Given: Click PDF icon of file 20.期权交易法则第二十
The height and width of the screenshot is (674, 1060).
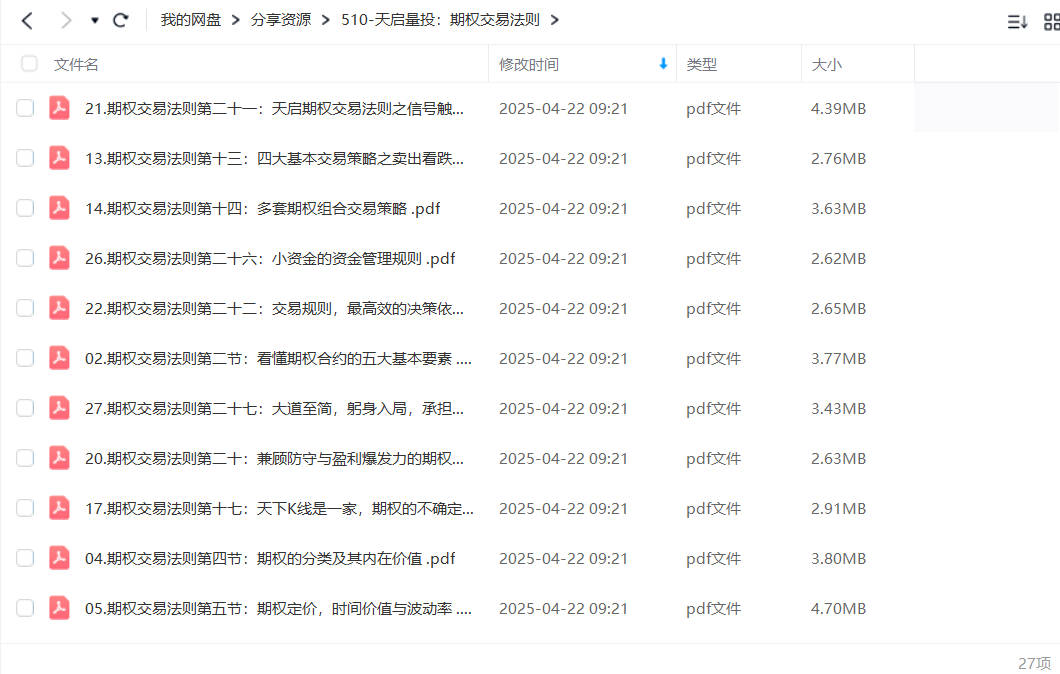Looking at the screenshot, I should point(59,458).
